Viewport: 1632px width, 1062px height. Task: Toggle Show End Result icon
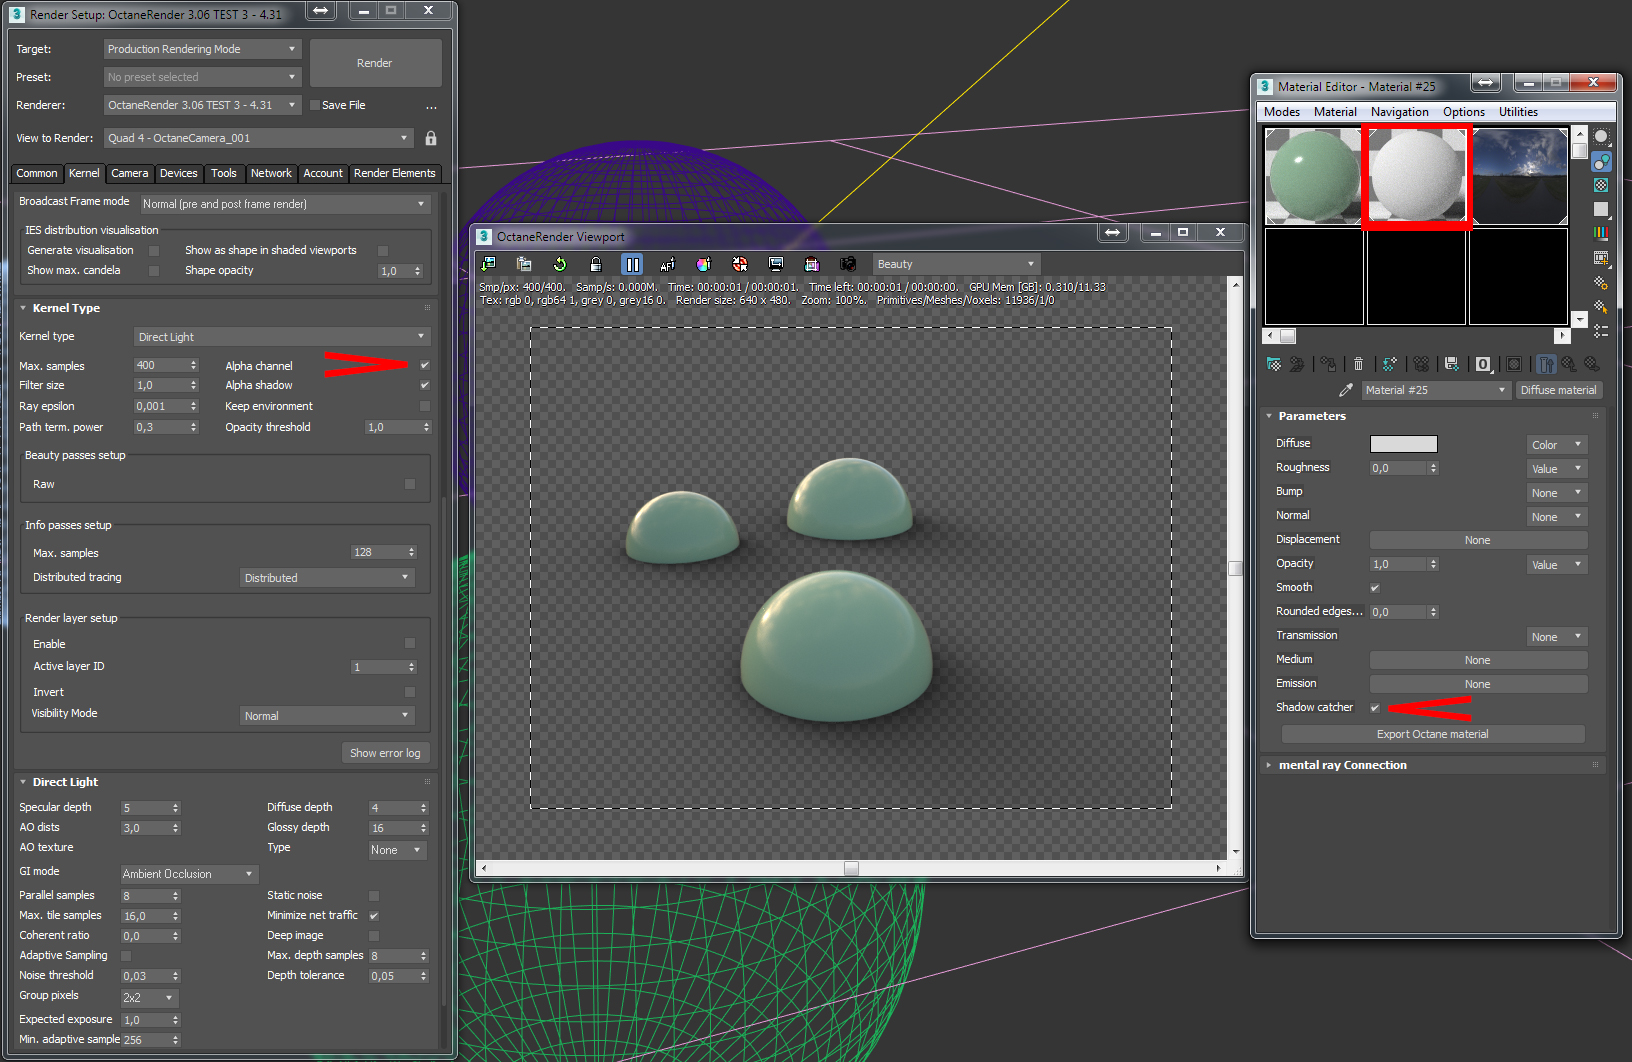click(x=1546, y=364)
